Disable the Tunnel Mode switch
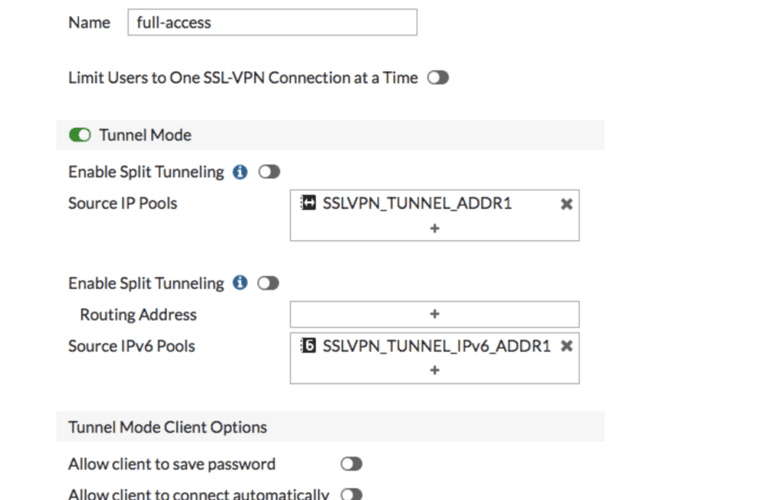 click(x=80, y=135)
